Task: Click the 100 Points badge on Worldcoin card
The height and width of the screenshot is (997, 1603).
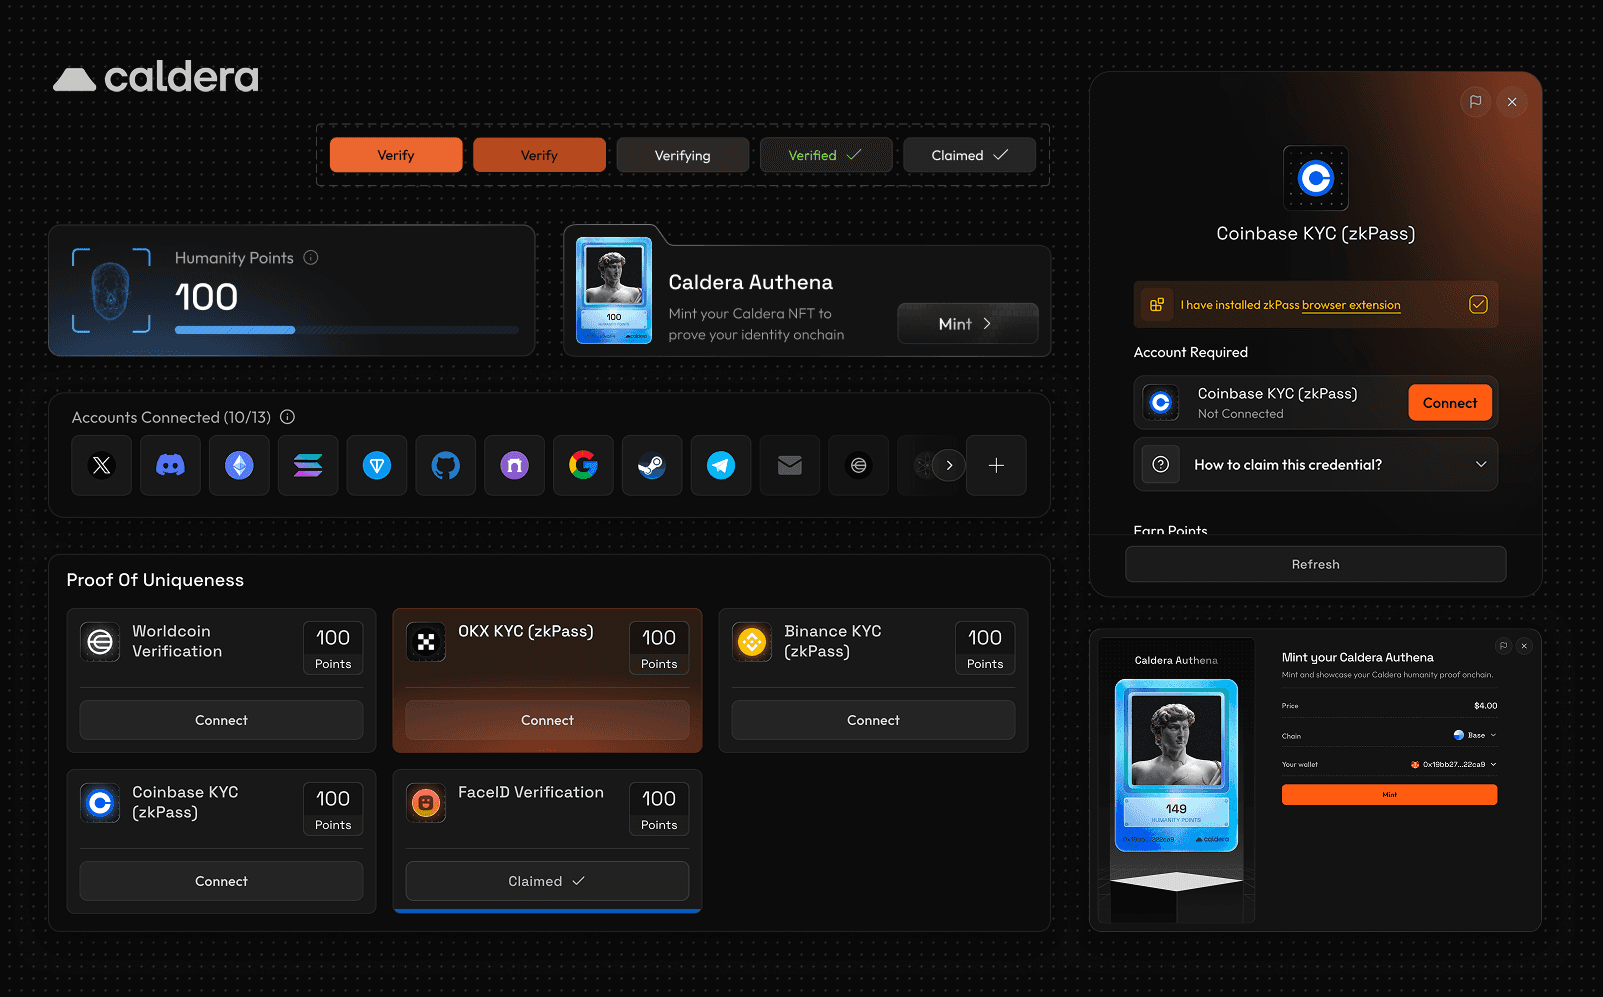Action: (x=333, y=648)
